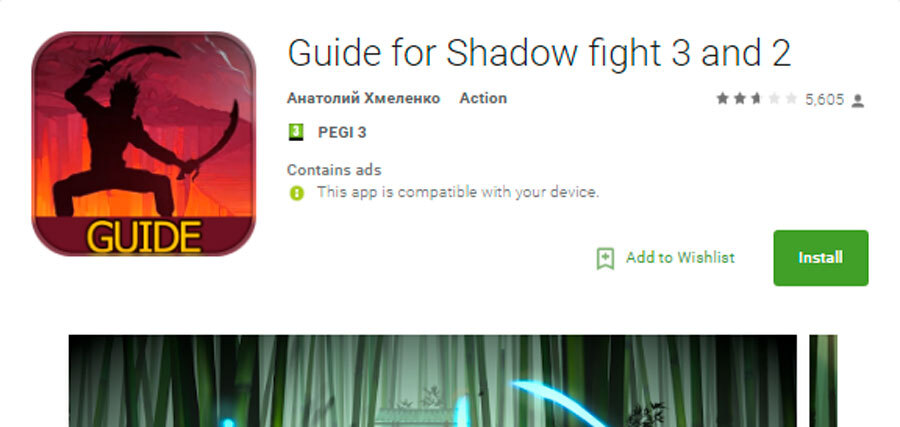Open the partially visible second screenshot
This screenshot has width=900, height=427.
pos(823,380)
